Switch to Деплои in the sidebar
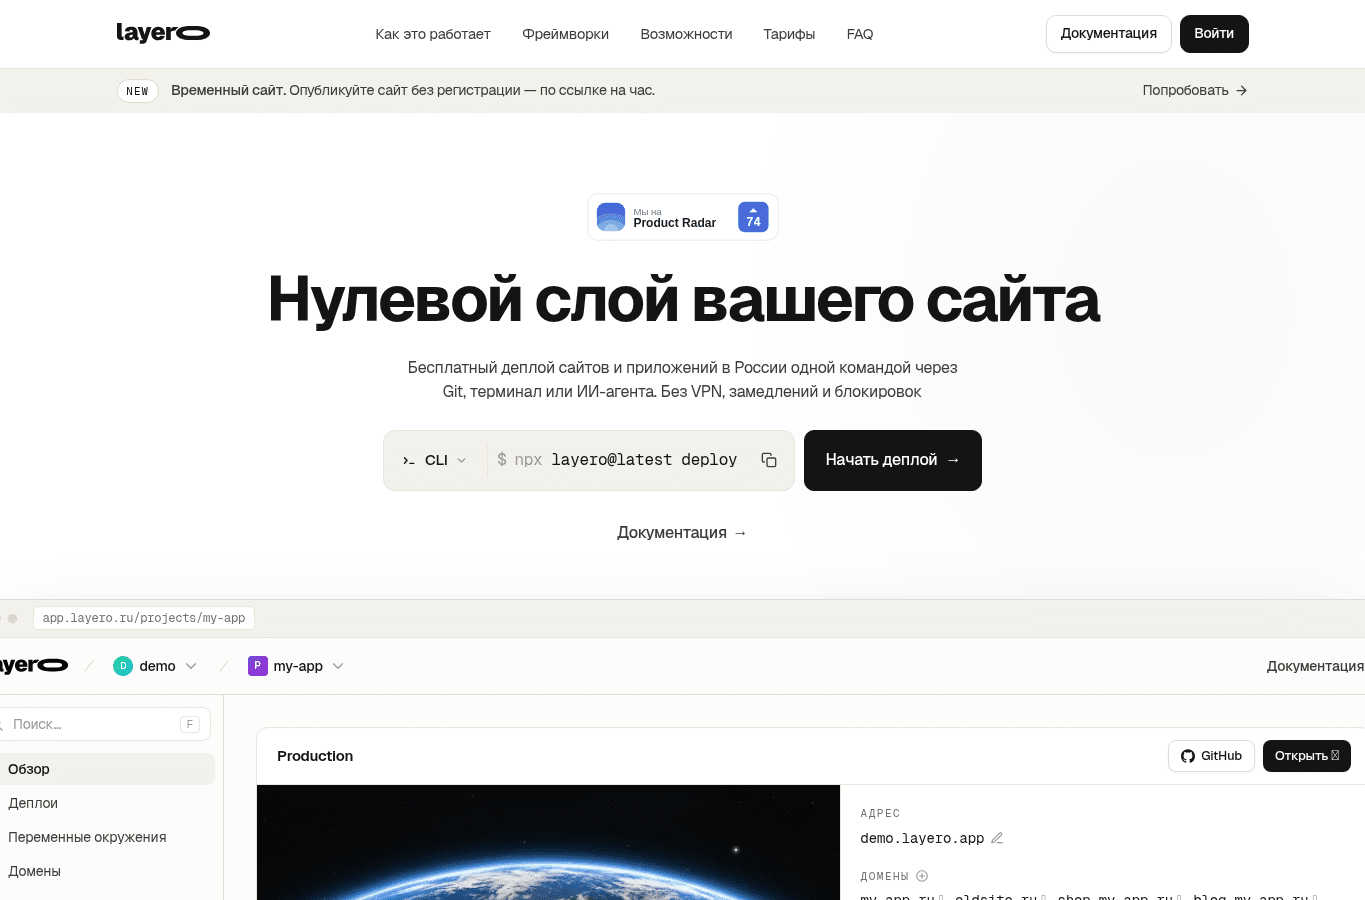 (x=105, y=803)
